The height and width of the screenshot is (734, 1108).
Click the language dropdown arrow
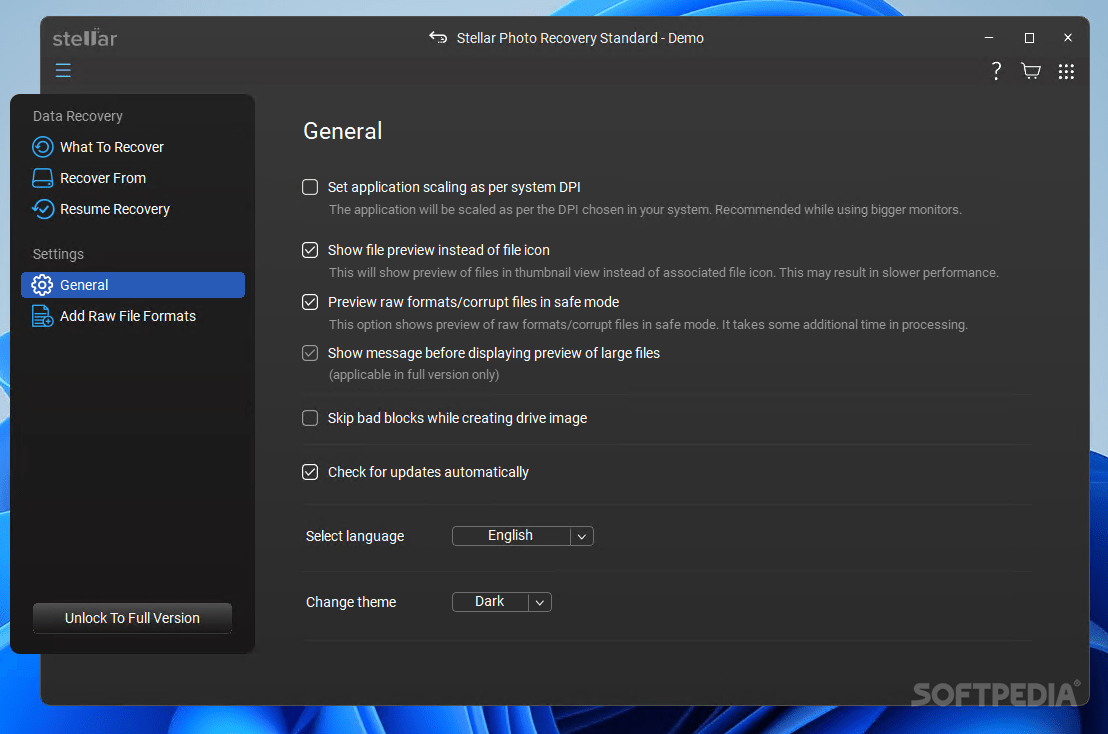tap(582, 536)
